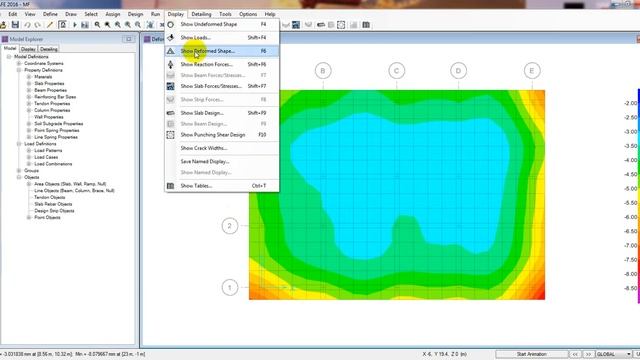Click the Show Tables toolbar icon
The height and width of the screenshot is (360, 640).
click(x=366, y=25)
